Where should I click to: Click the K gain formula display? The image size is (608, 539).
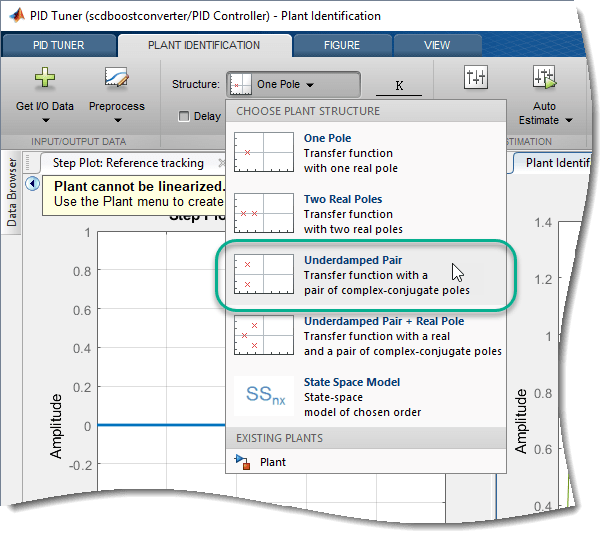tap(399, 86)
